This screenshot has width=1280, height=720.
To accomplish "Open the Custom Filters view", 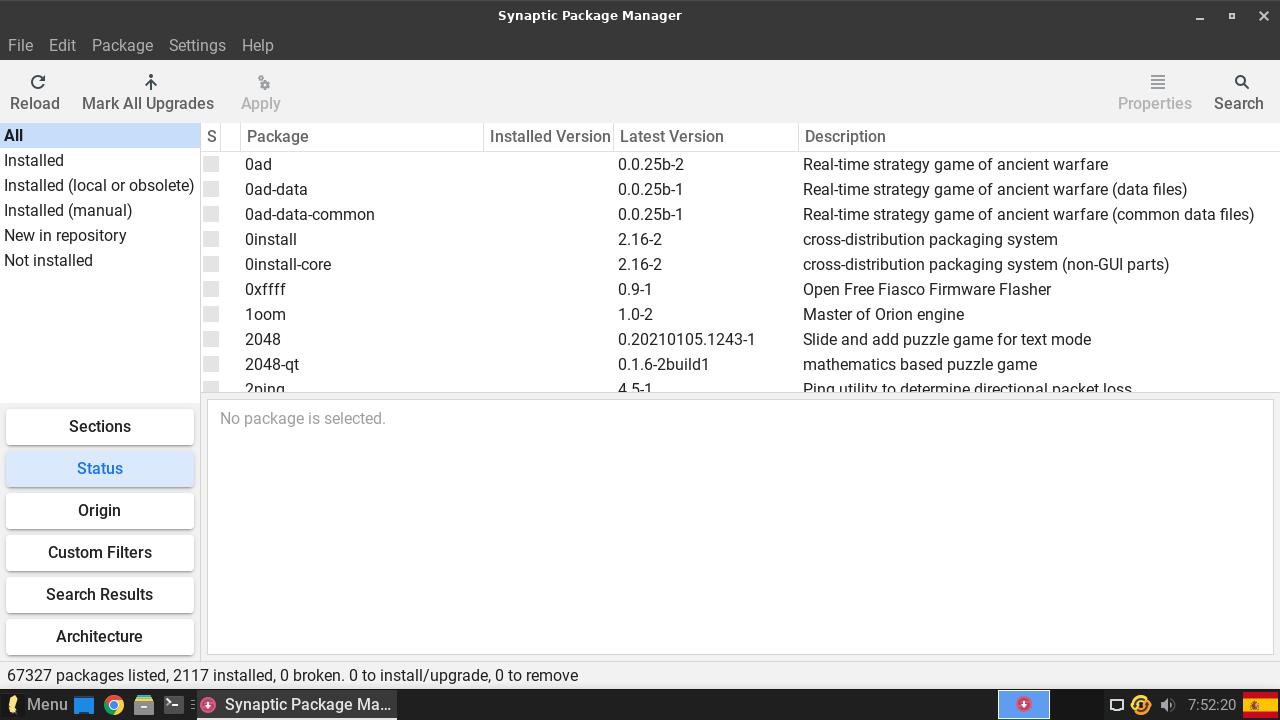I will 100,552.
